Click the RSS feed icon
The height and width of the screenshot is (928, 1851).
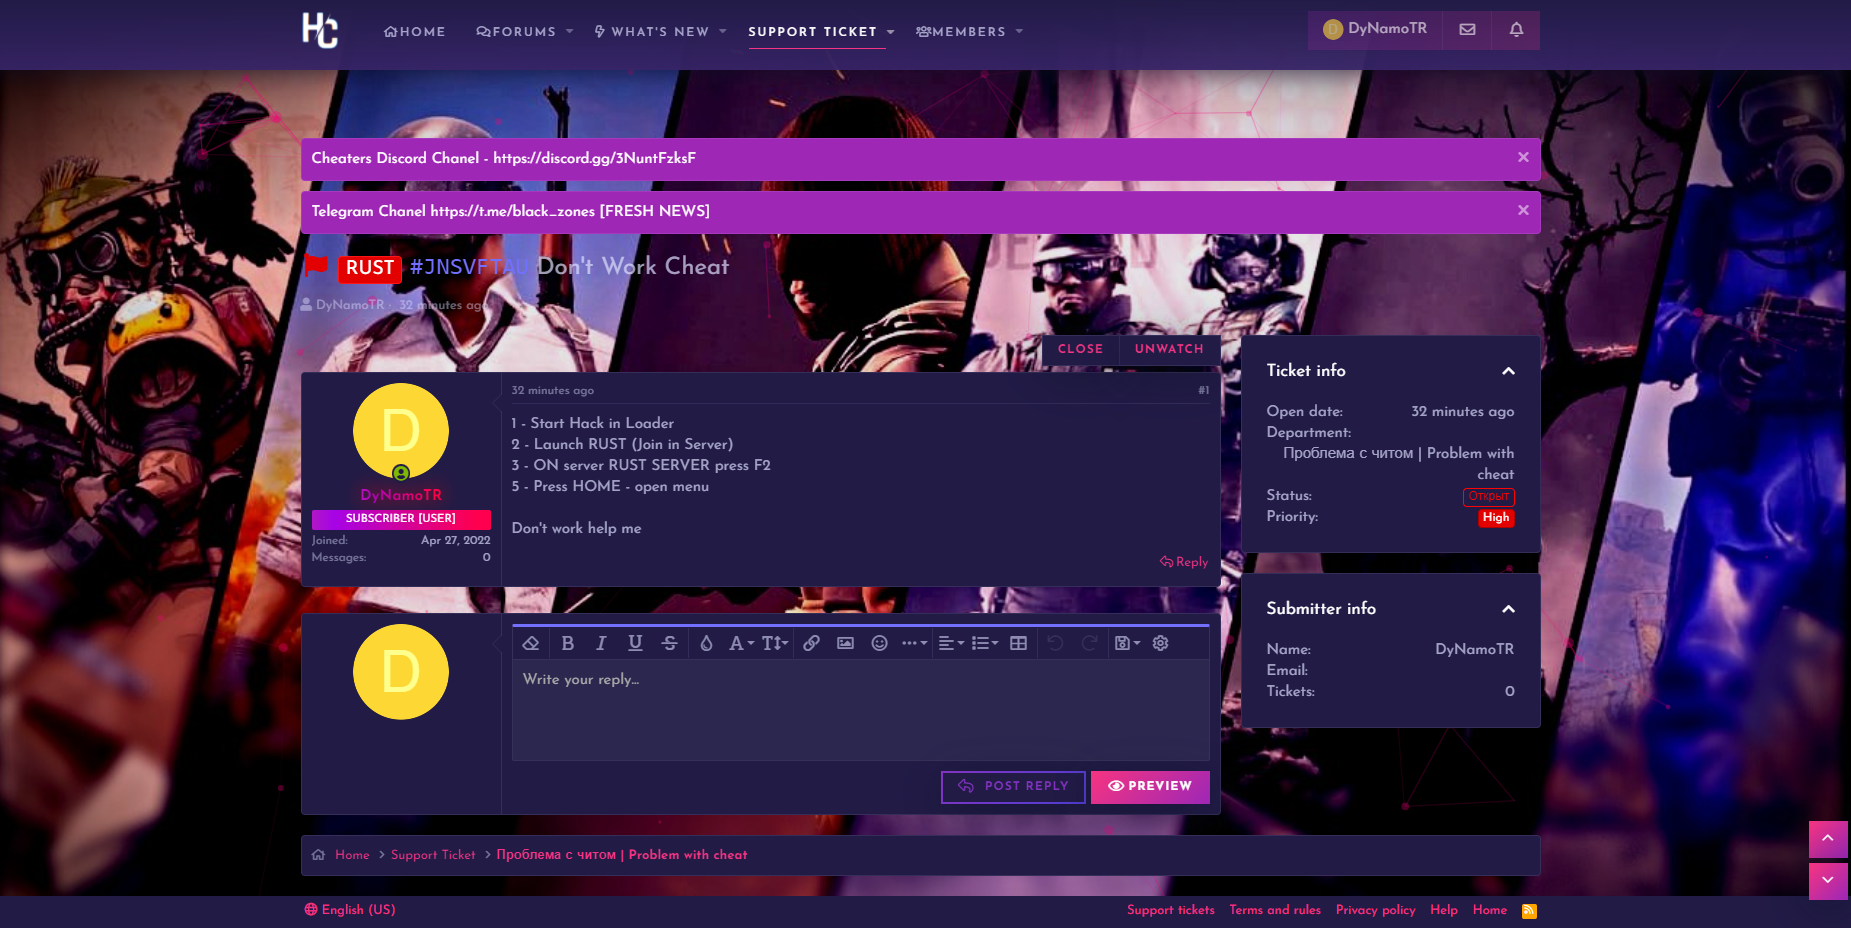(1529, 911)
